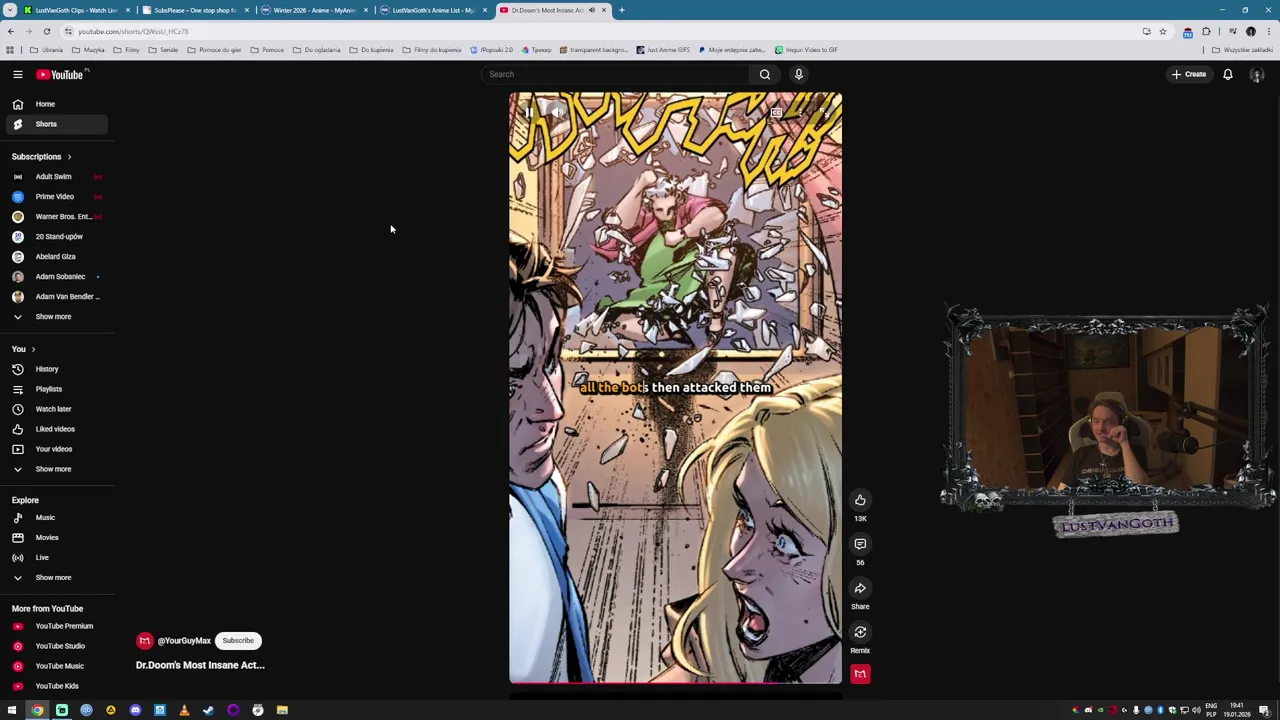The width and height of the screenshot is (1280, 720).
Task: Open File Explorer from the taskbar
Action: click(282, 711)
